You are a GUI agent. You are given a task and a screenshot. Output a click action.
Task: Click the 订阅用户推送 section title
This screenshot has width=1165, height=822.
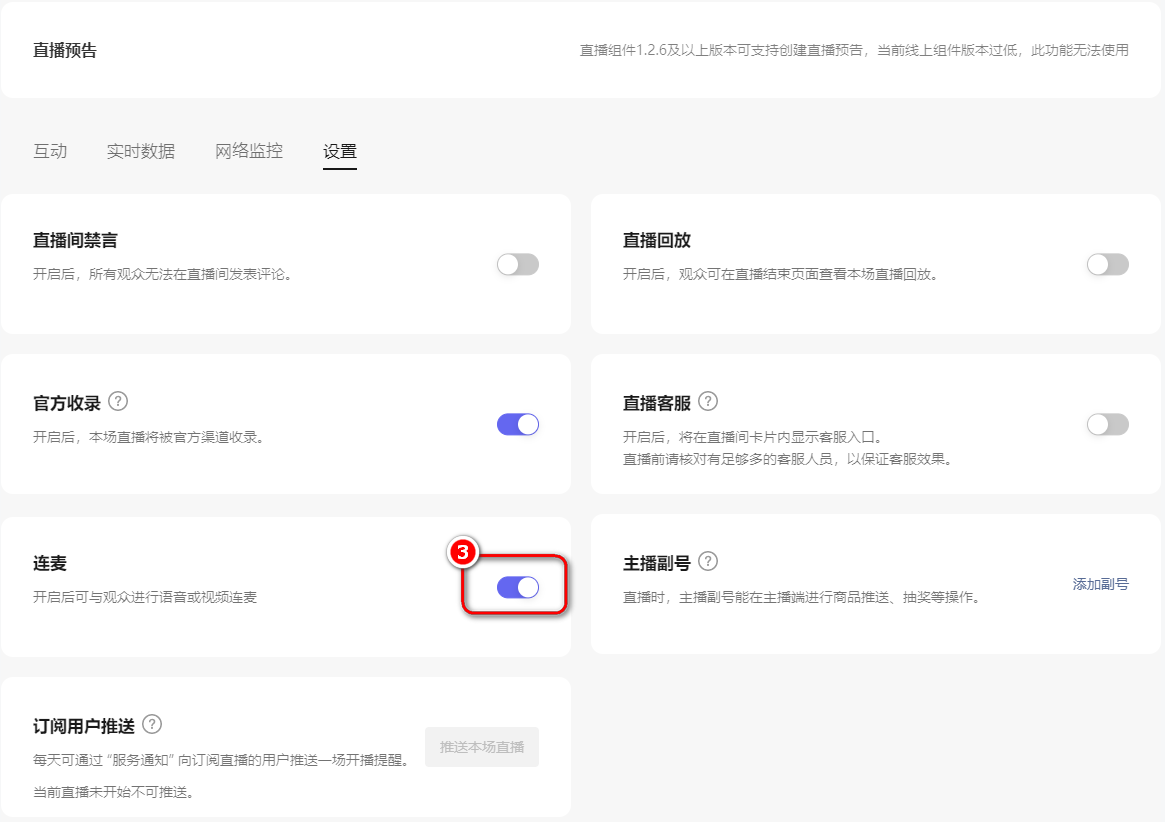tap(84, 726)
